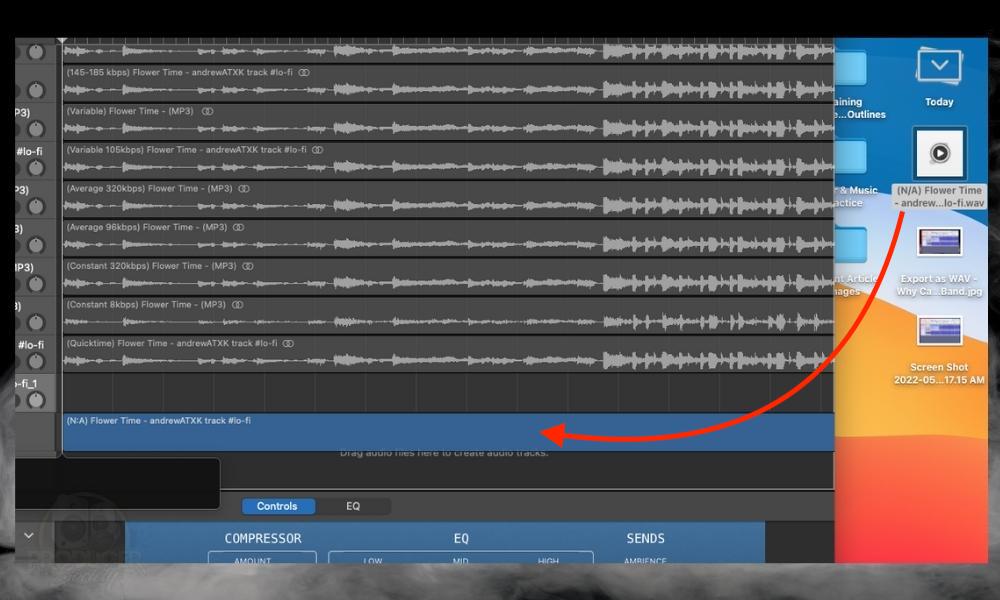Click the "Today" stack label on desktop
This screenshot has width=1000, height=600.
939,102
